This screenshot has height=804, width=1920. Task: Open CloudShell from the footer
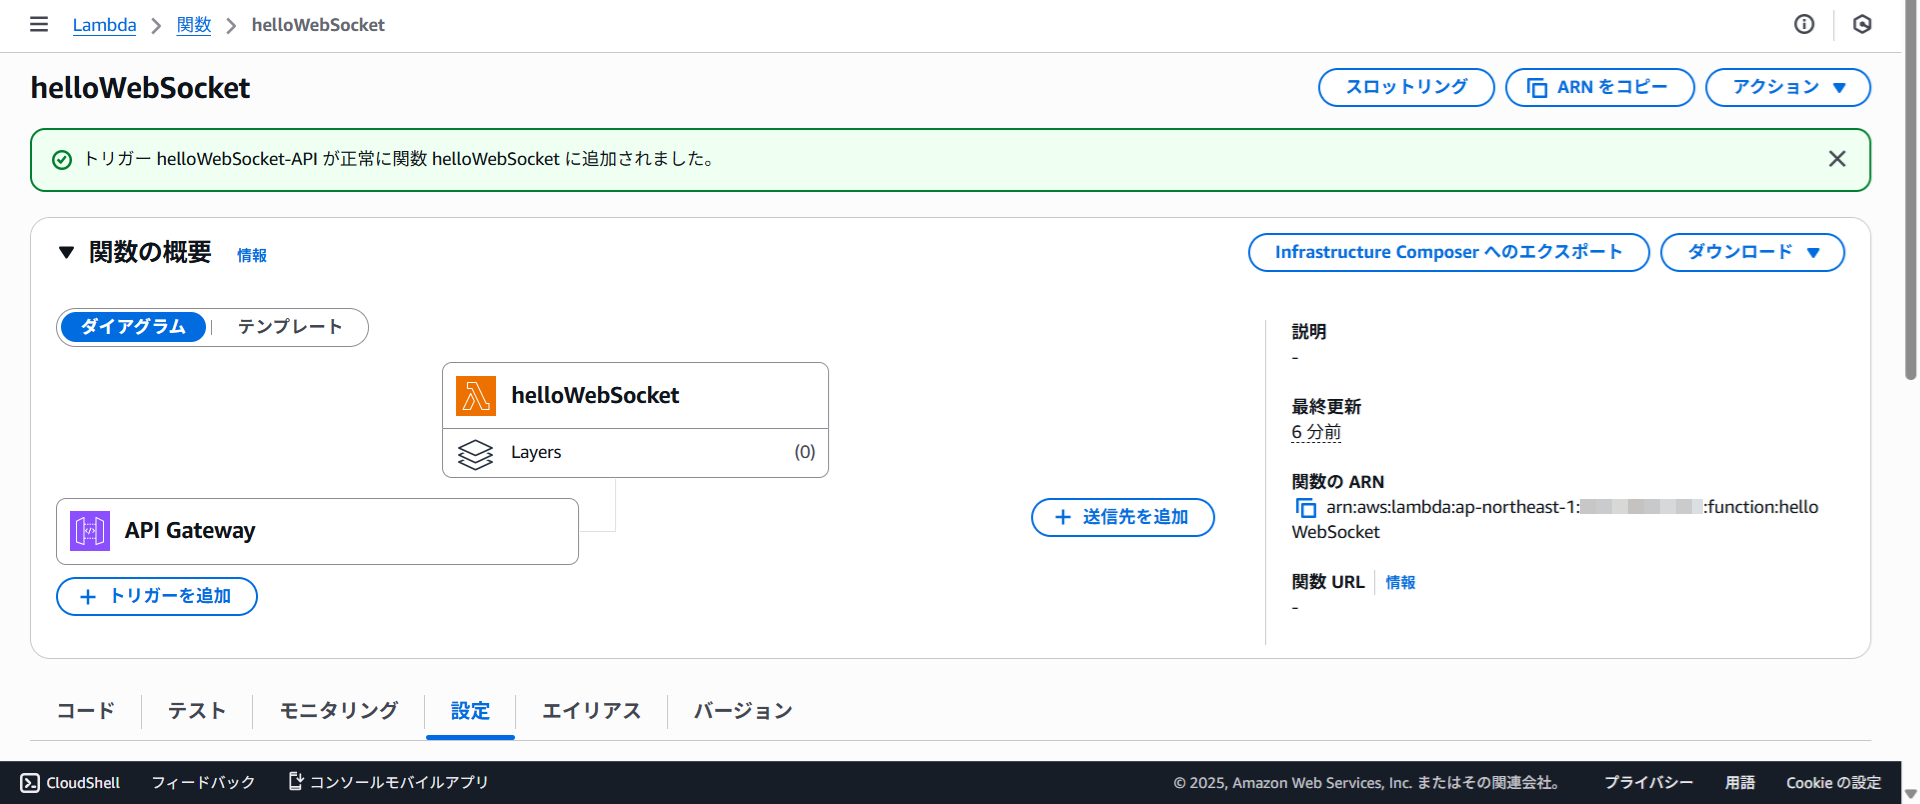click(70, 782)
